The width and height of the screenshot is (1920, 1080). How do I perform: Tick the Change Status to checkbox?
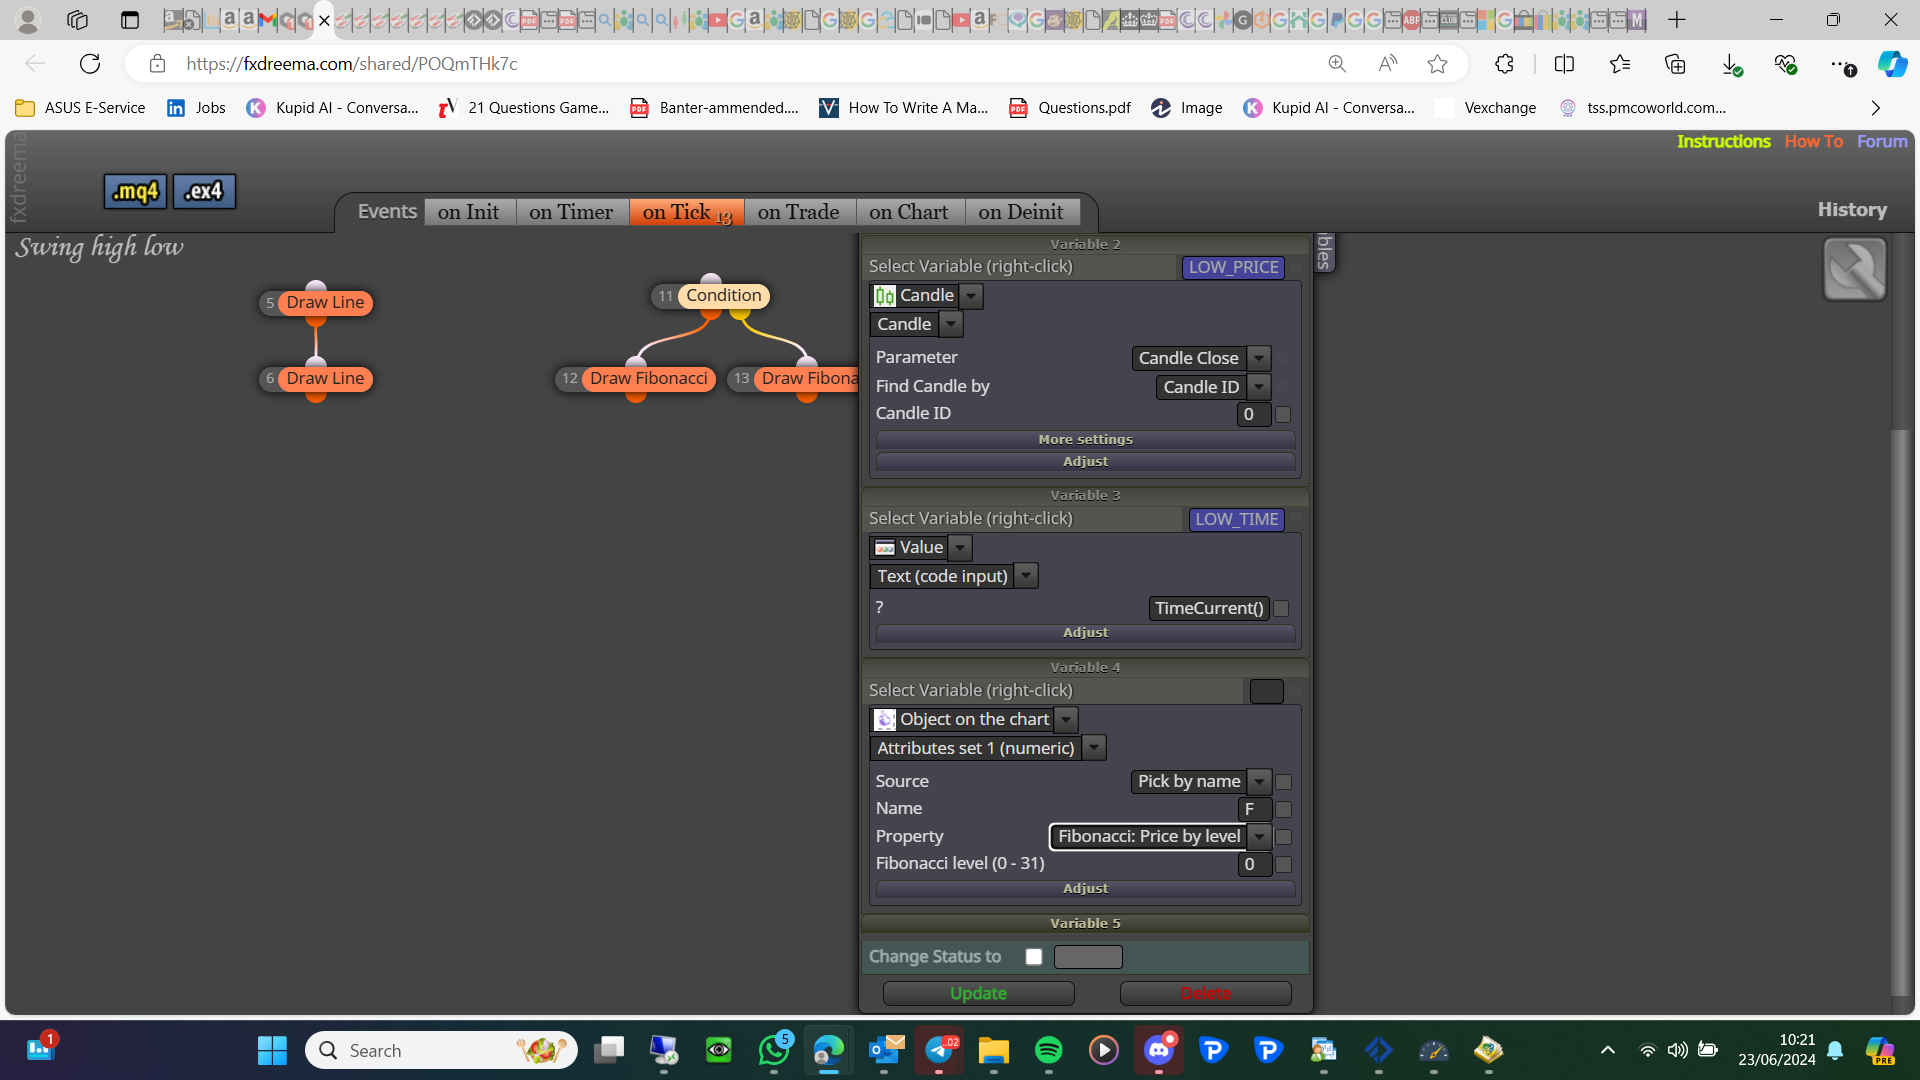point(1034,957)
